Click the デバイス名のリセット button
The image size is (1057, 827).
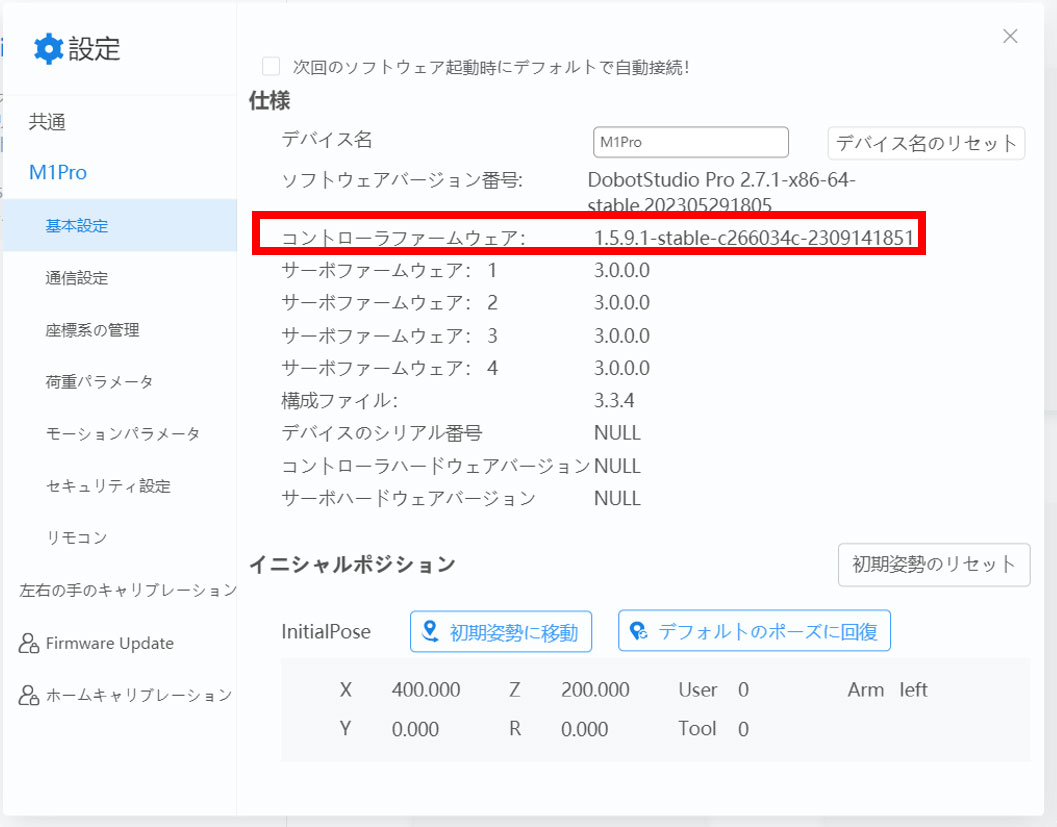tap(926, 143)
